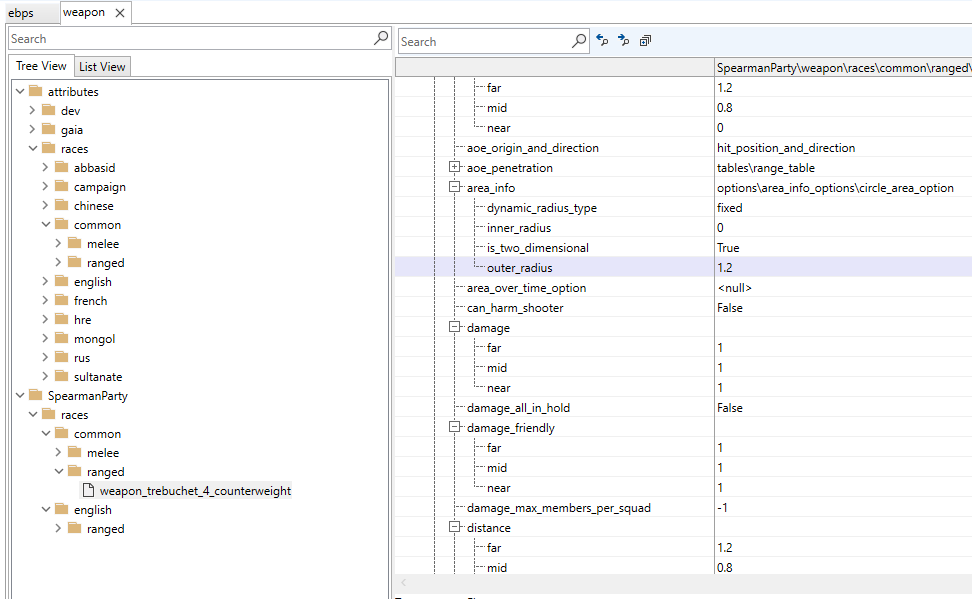Close the weapon tab
The image size is (972, 599).
coord(120,13)
